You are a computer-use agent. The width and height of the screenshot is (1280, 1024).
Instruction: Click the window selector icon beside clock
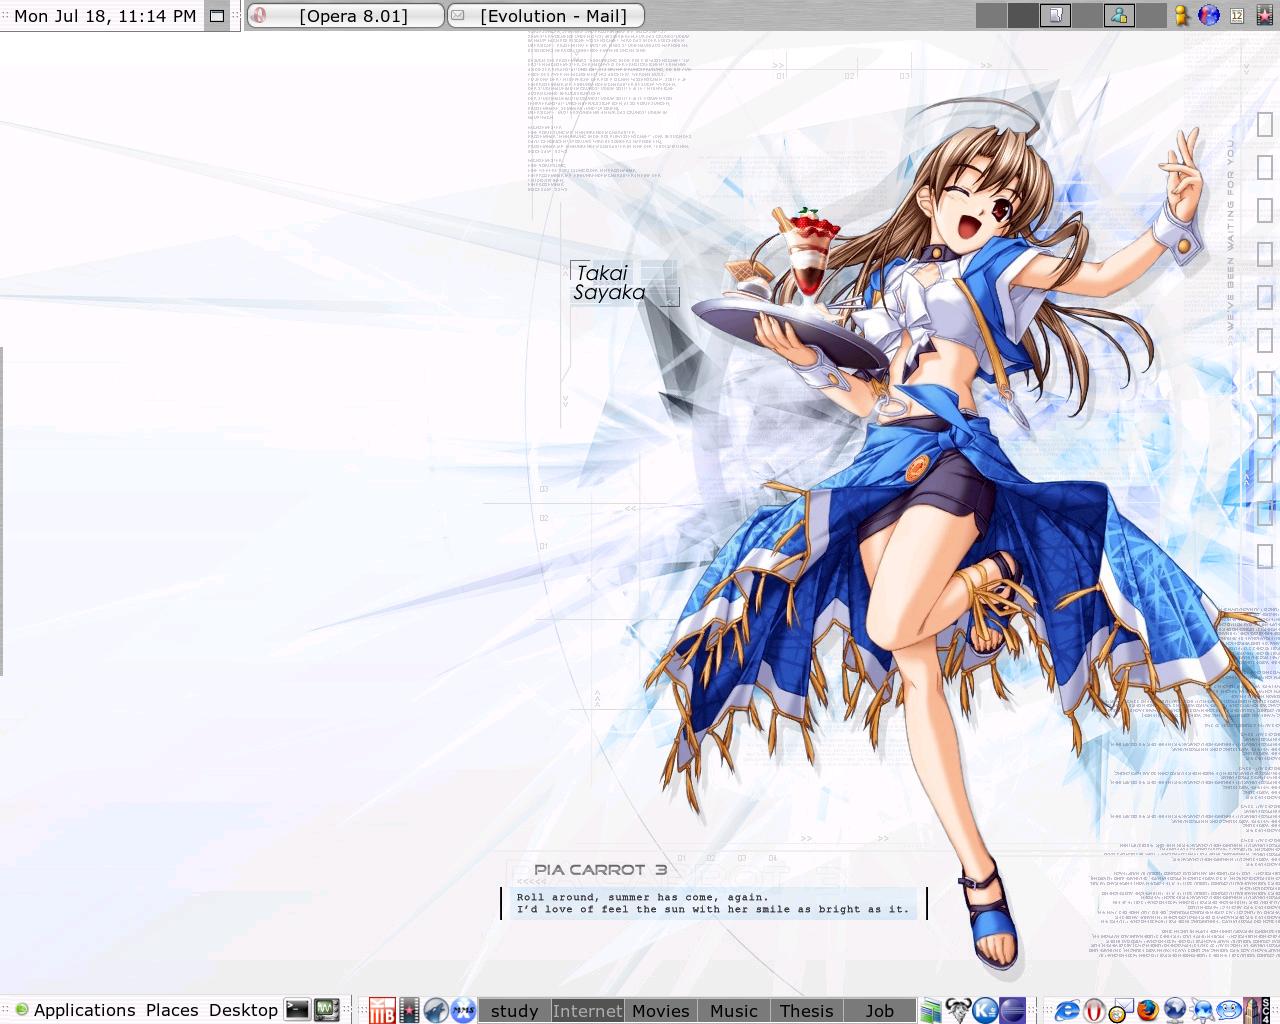click(x=217, y=16)
